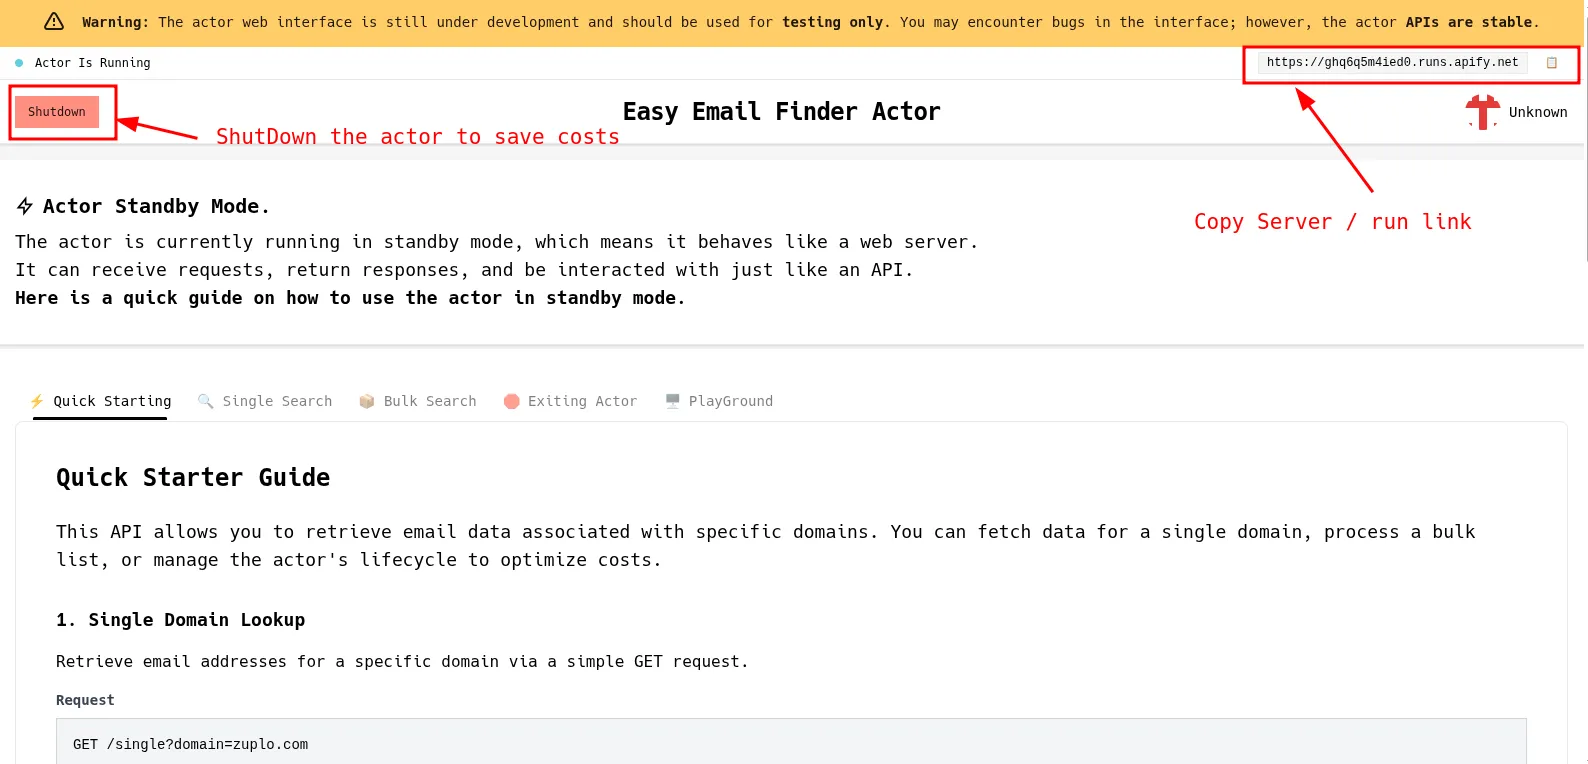Click the monitor icon on PlayGround tab
This screenshot has width=1588, height=764.
click(673, 401)
